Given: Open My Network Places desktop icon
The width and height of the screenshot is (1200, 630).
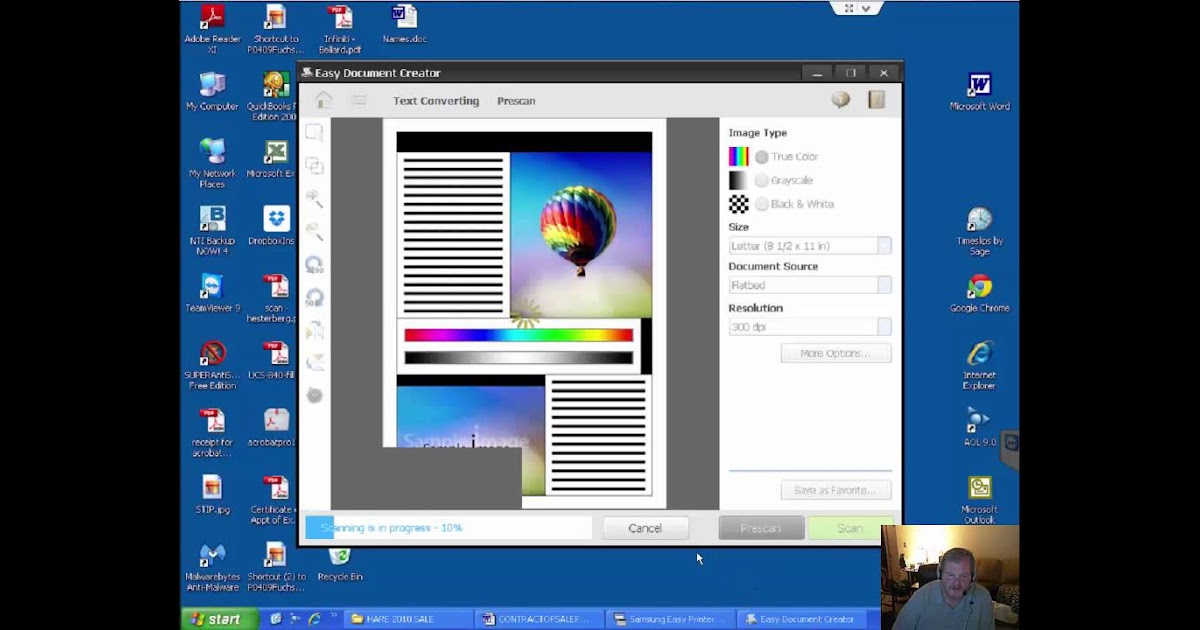Looking at the screenshot, I should pyautogui.click(x=212, y=163).
